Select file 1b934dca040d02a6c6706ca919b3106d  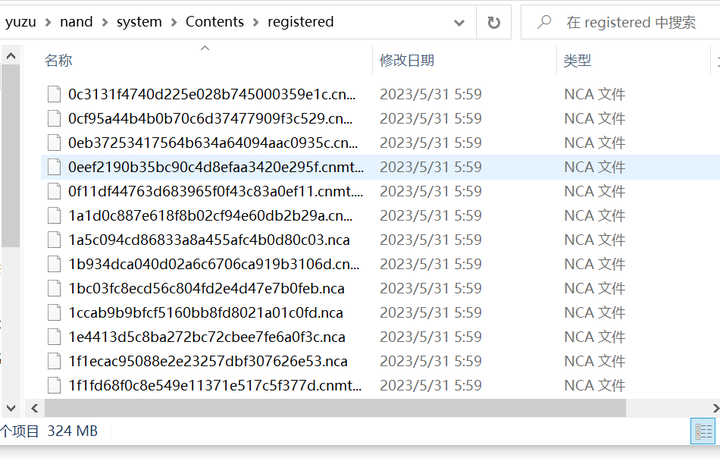click(214, 264)
